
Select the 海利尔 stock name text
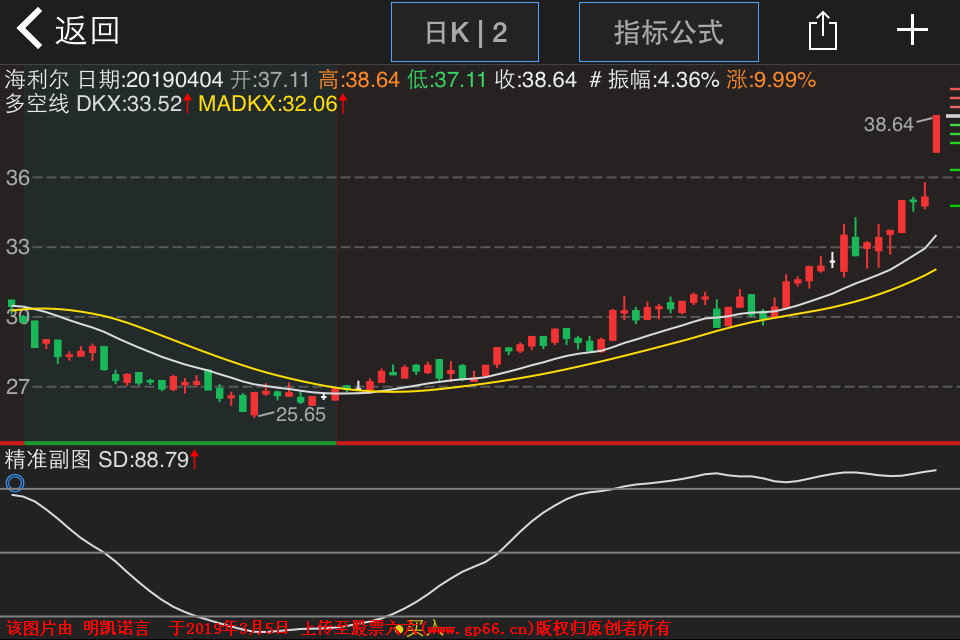point(37,80)
